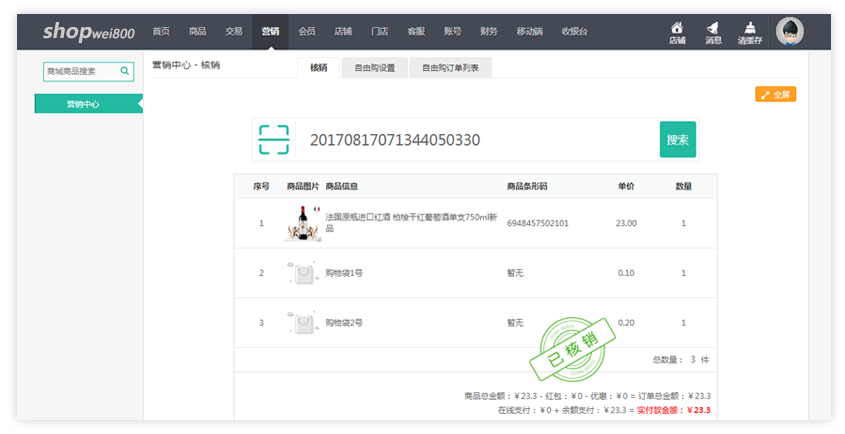The image size is (845, 434).
Task: Open the 收银台 menu in top navigation
Action: point(574,31)
